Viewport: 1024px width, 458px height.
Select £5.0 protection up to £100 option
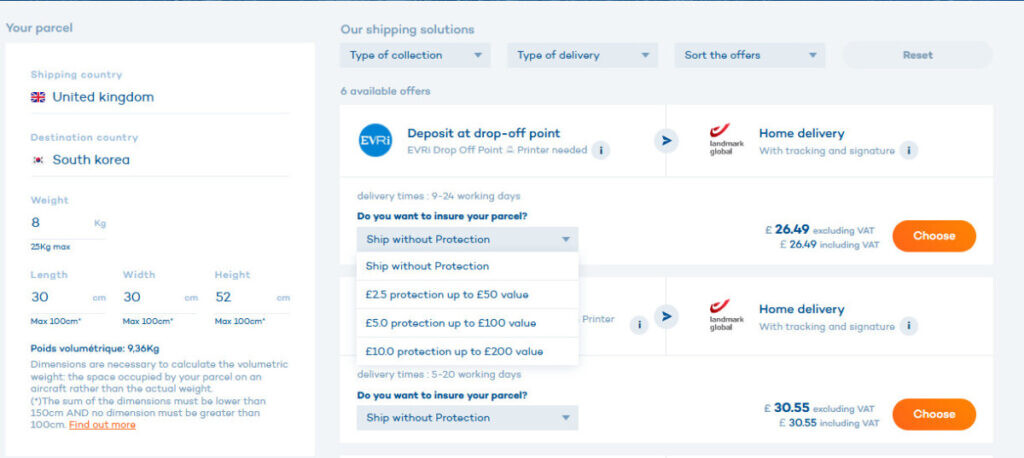(x=450, y=323)
